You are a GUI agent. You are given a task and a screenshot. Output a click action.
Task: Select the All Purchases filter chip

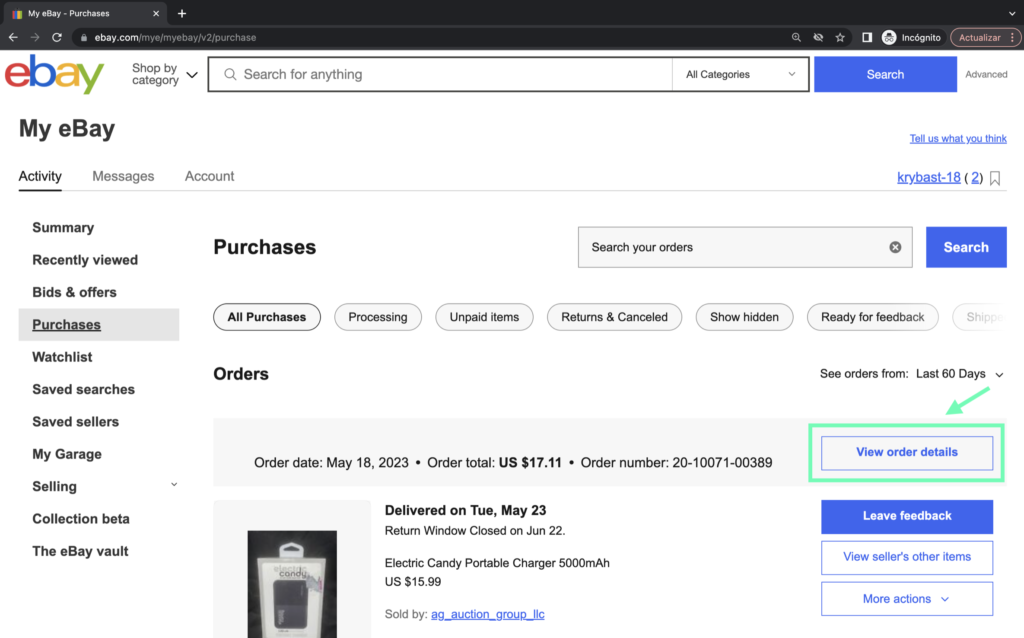pos(266,317)
